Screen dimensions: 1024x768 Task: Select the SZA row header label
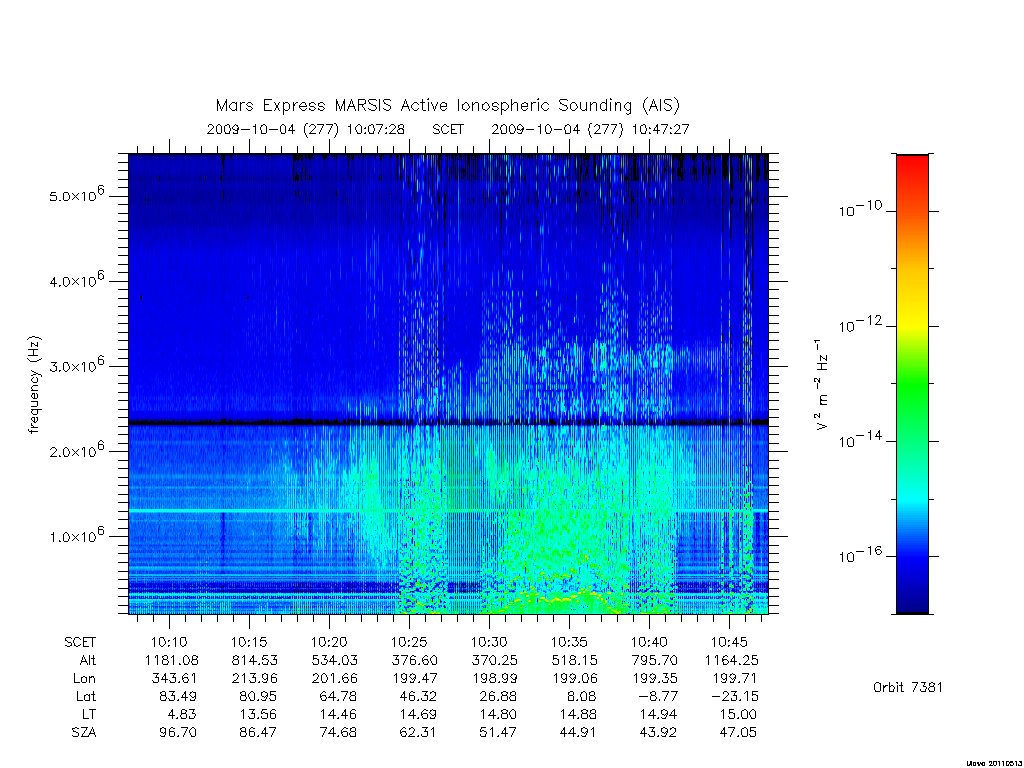[84, 732]
